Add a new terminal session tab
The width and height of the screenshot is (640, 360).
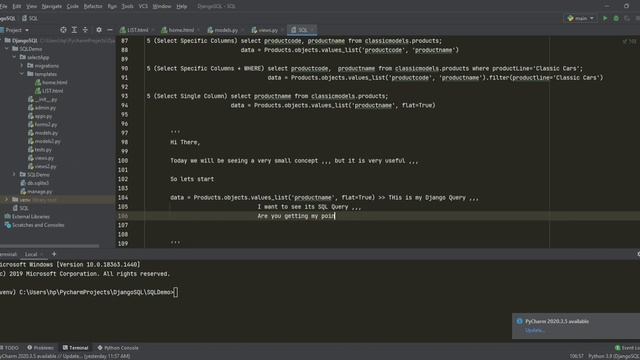coord(54,254)
